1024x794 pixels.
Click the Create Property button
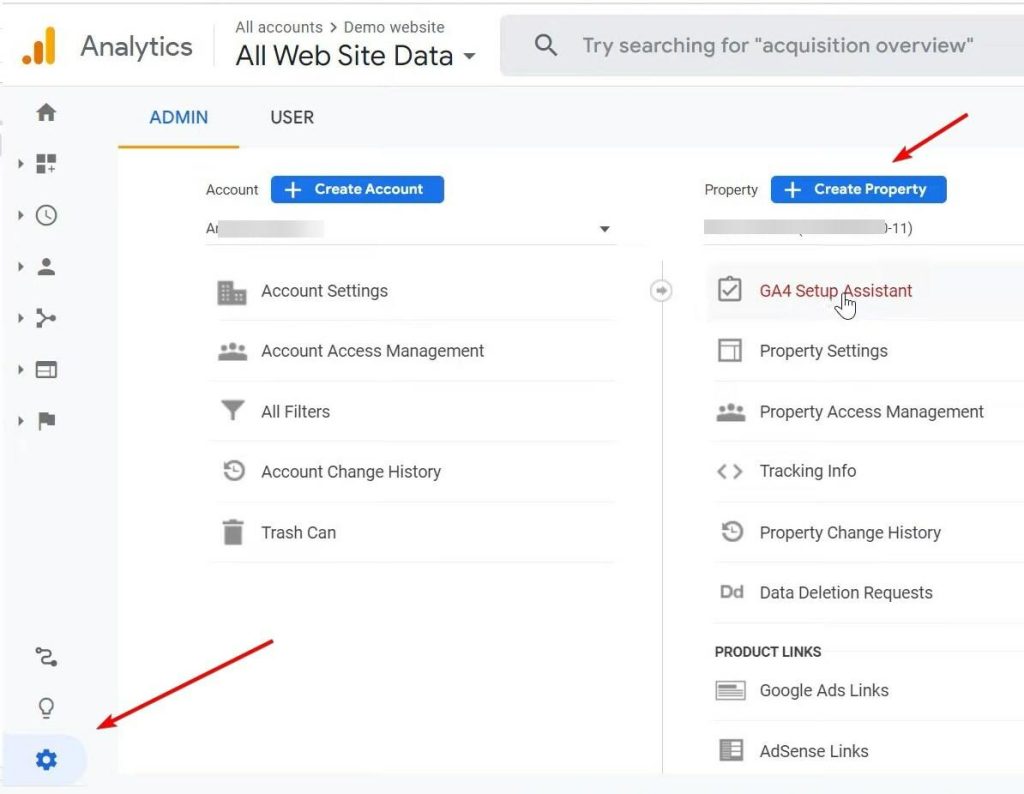(x=858, y=189)
